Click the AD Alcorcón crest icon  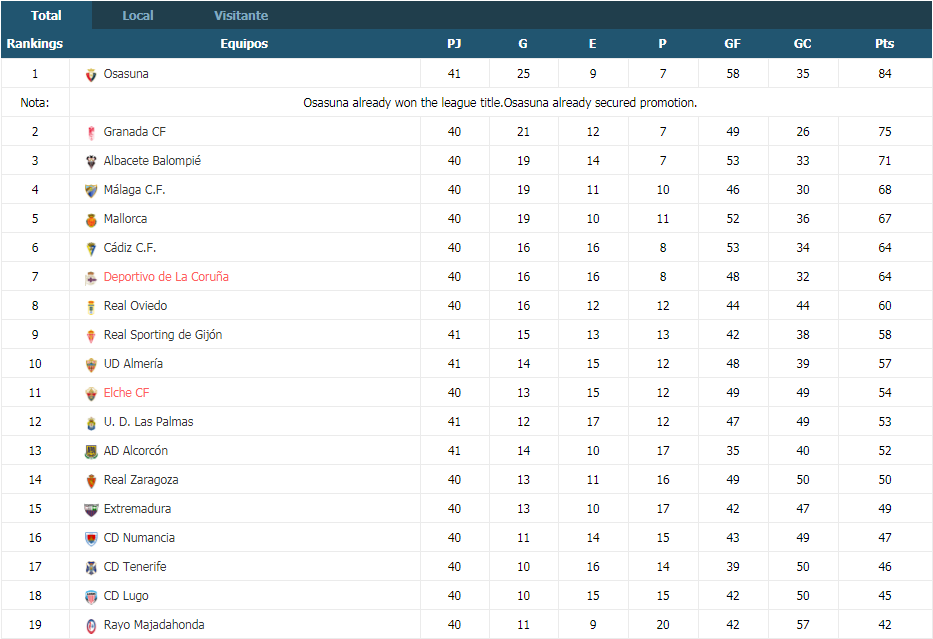(x=91, y=452)
